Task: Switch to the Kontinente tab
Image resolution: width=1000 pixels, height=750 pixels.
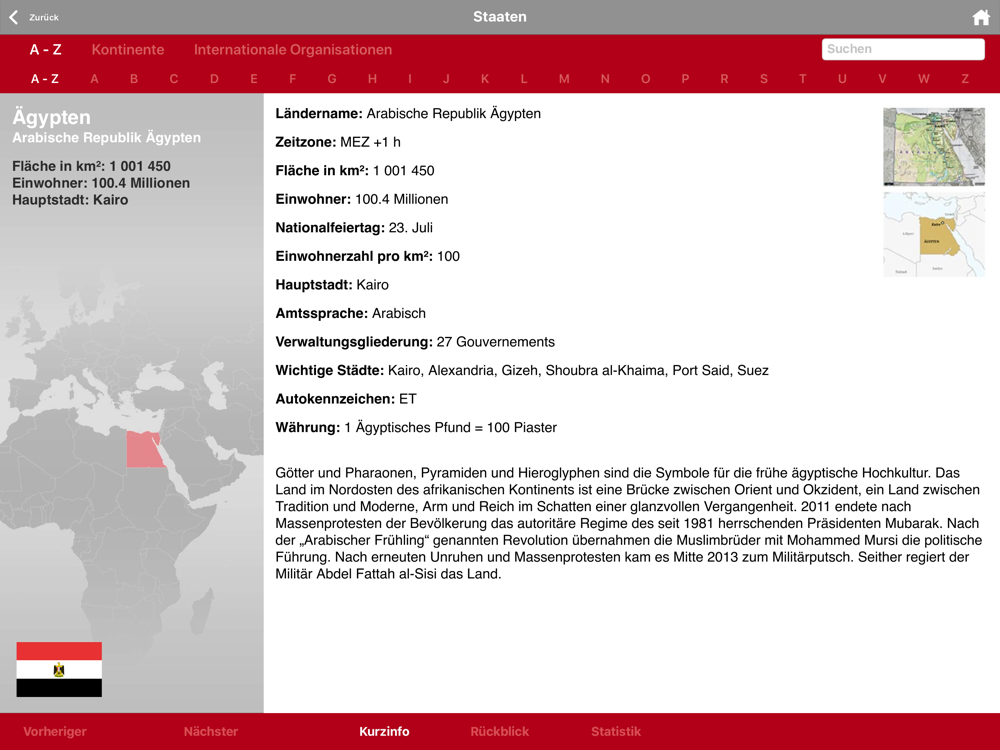Action: pyautogui.click(x=128, y=50)
